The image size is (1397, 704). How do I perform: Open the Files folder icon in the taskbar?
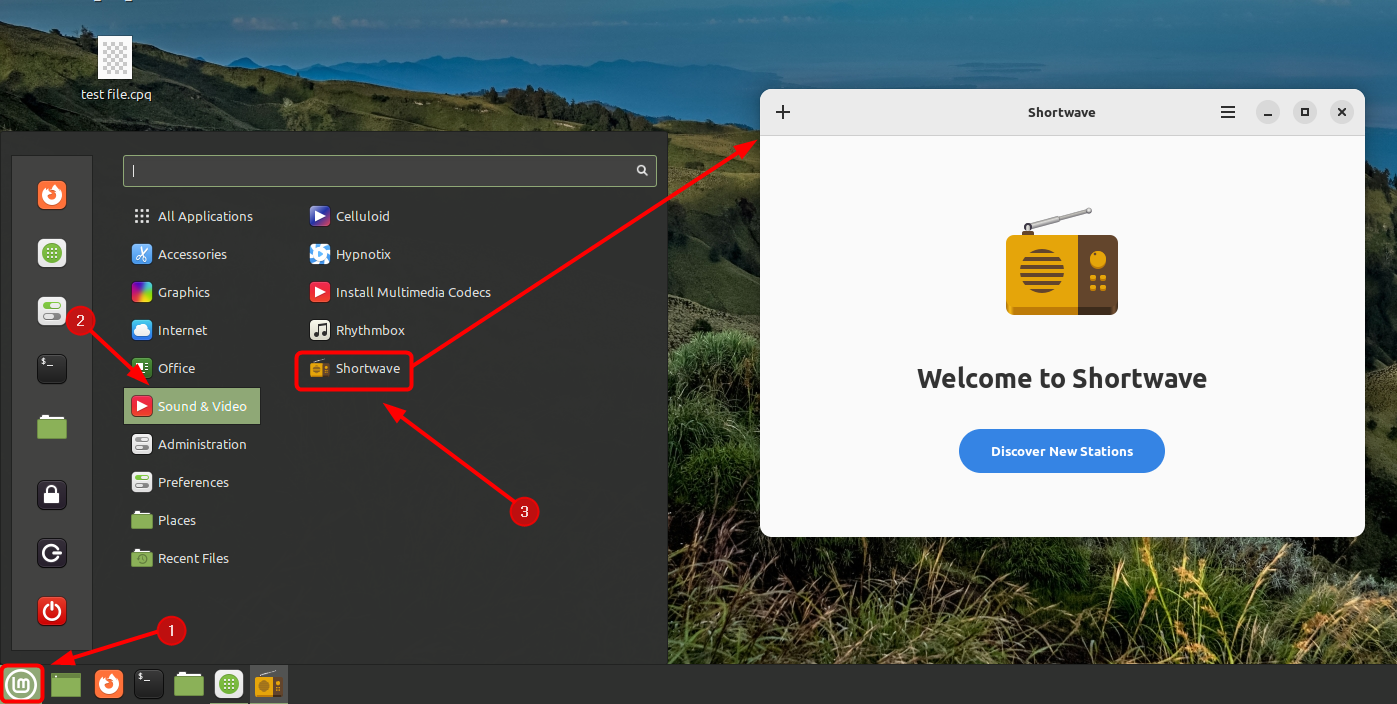pos(189,684)
